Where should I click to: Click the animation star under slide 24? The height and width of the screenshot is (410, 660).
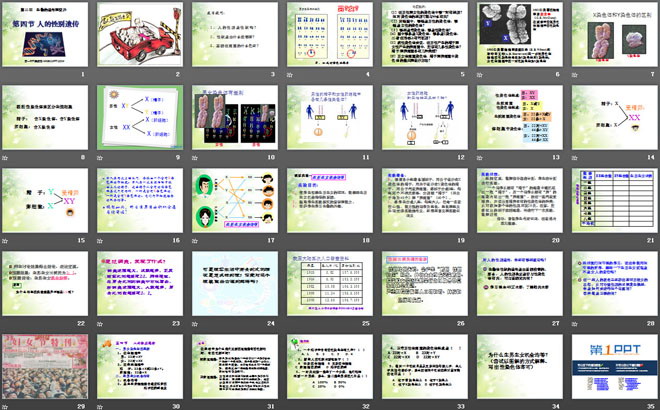pyautogui.click(x=195, y=324)
